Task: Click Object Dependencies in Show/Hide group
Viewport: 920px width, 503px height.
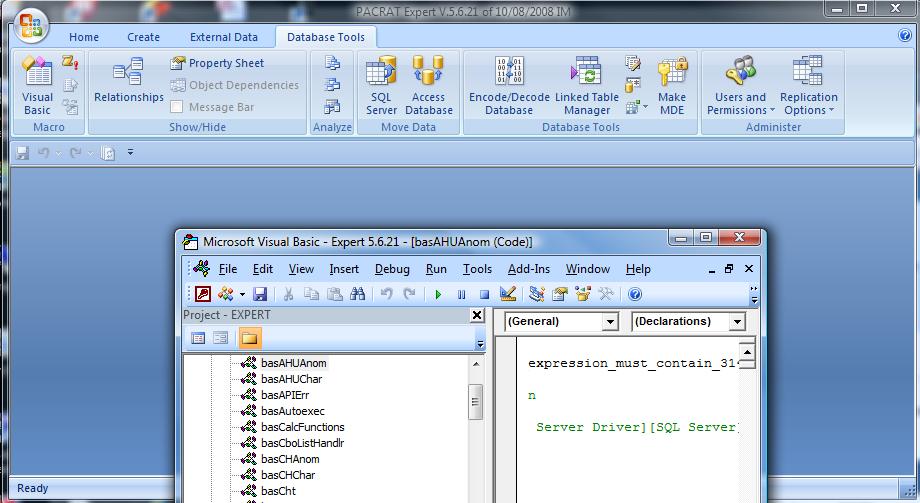Action: [x=234, y=85]
